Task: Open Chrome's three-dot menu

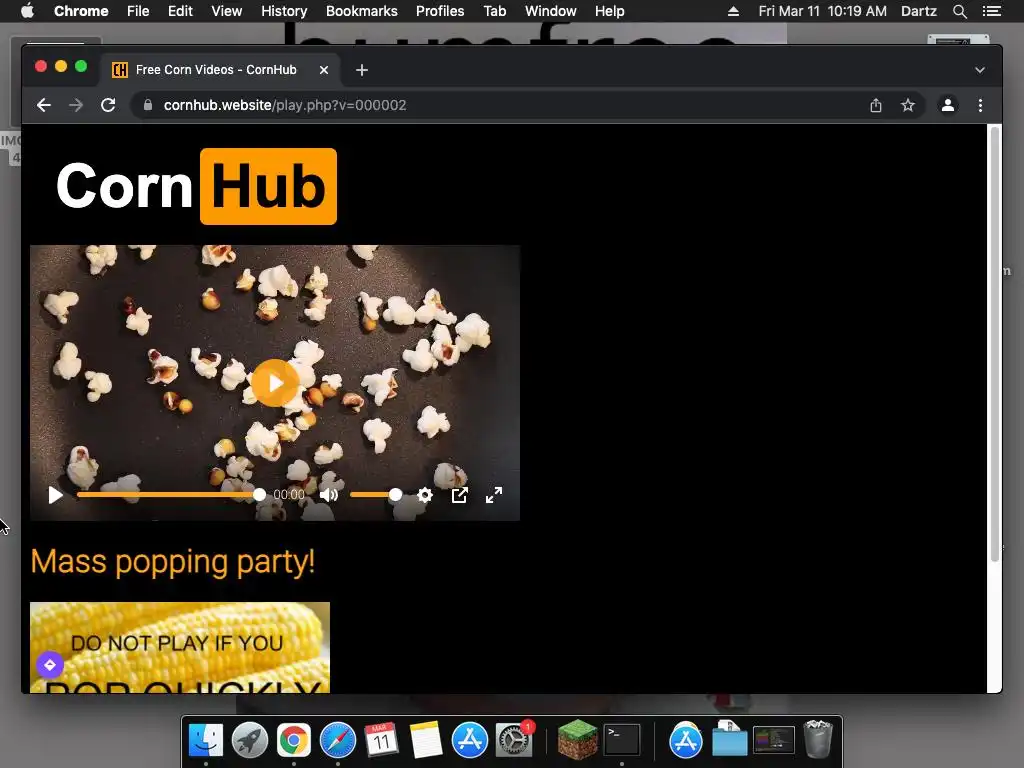Action: point(980,105)
